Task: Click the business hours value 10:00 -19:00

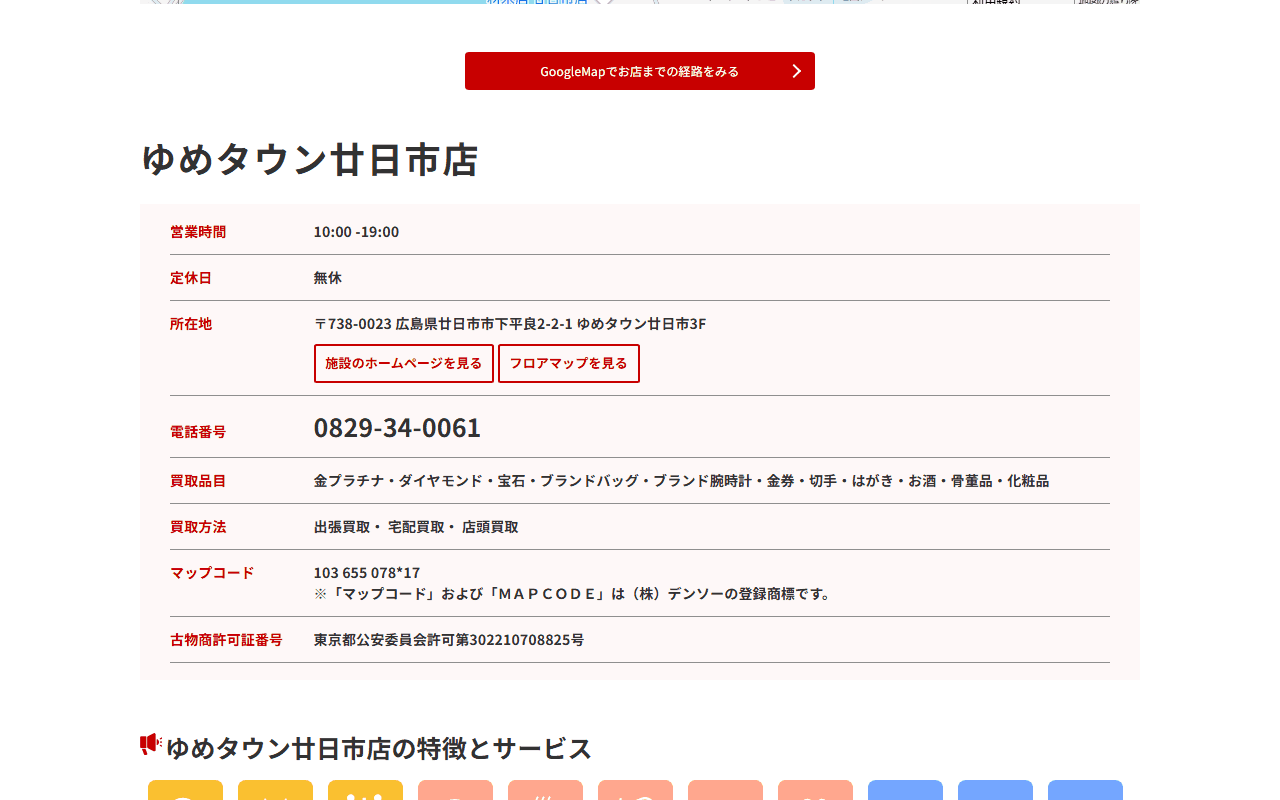Action: point(356,232)
